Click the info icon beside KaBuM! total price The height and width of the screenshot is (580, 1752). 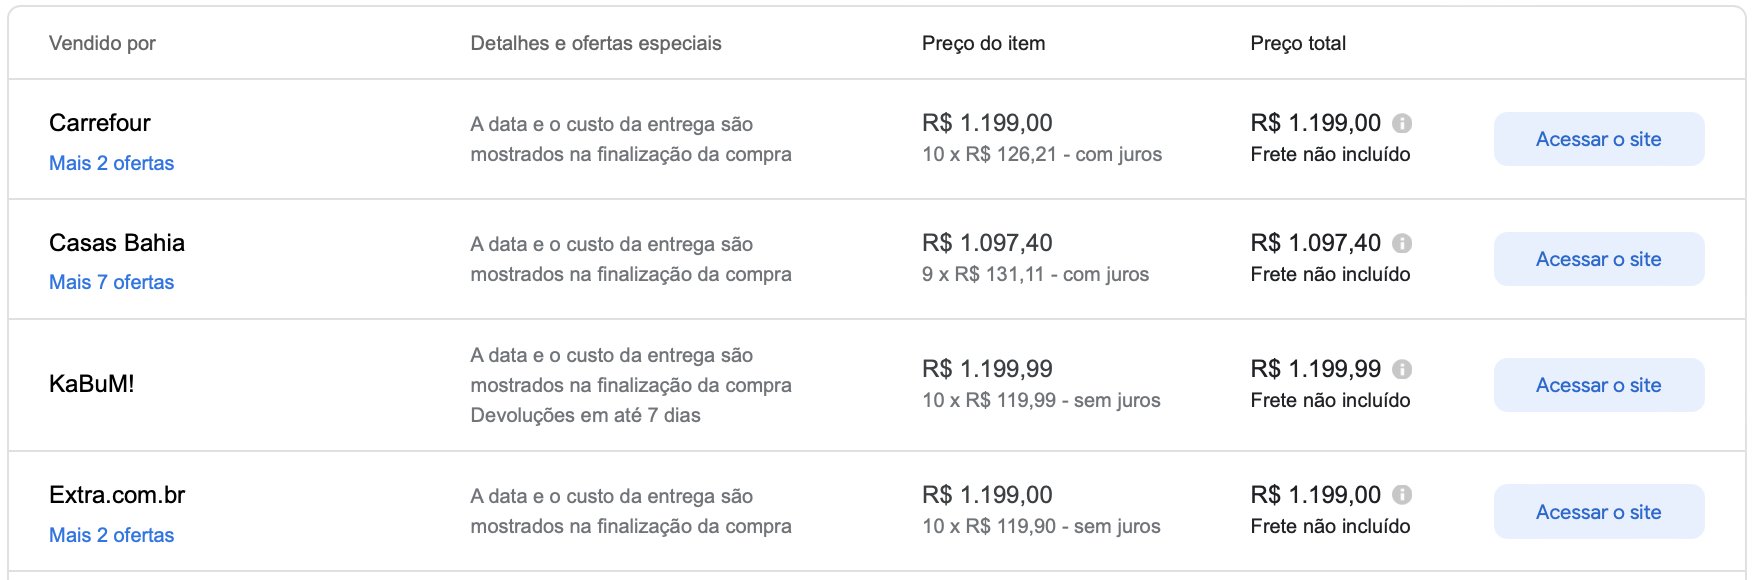pos(1402,369)
